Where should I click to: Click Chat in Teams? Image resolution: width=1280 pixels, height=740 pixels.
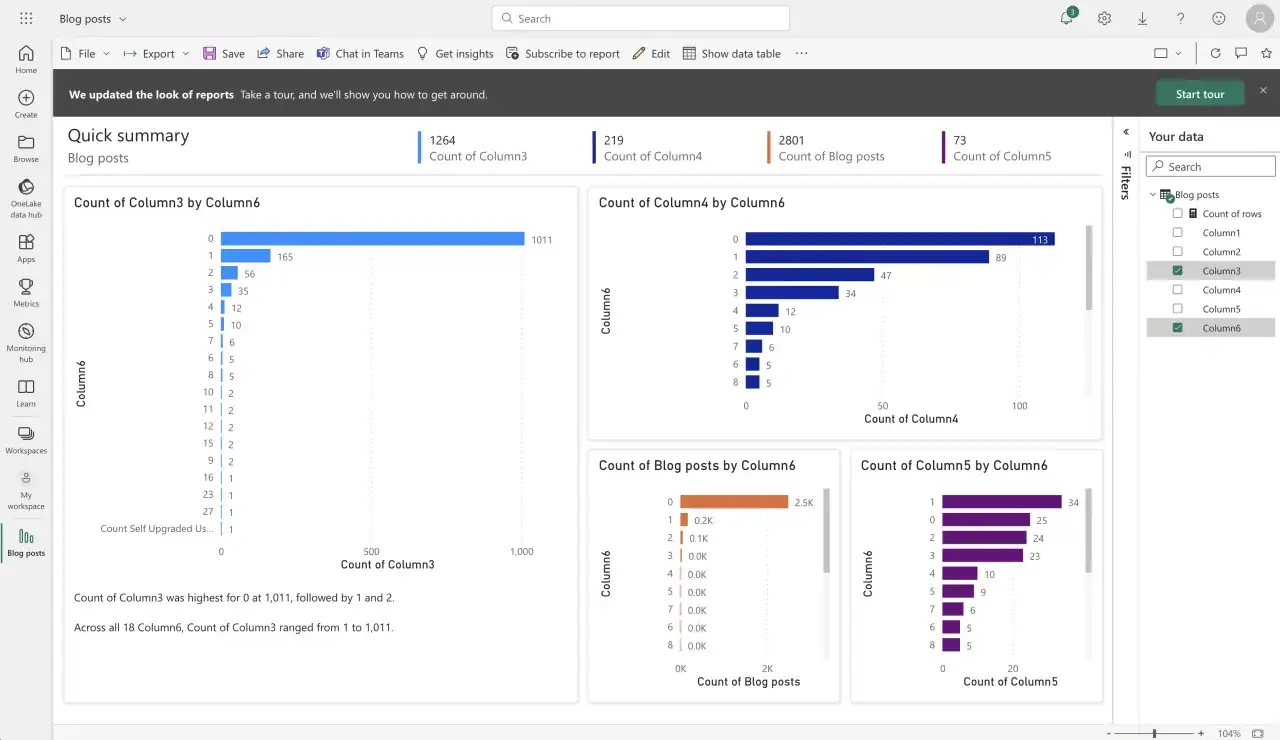click(x=360, y=53)
